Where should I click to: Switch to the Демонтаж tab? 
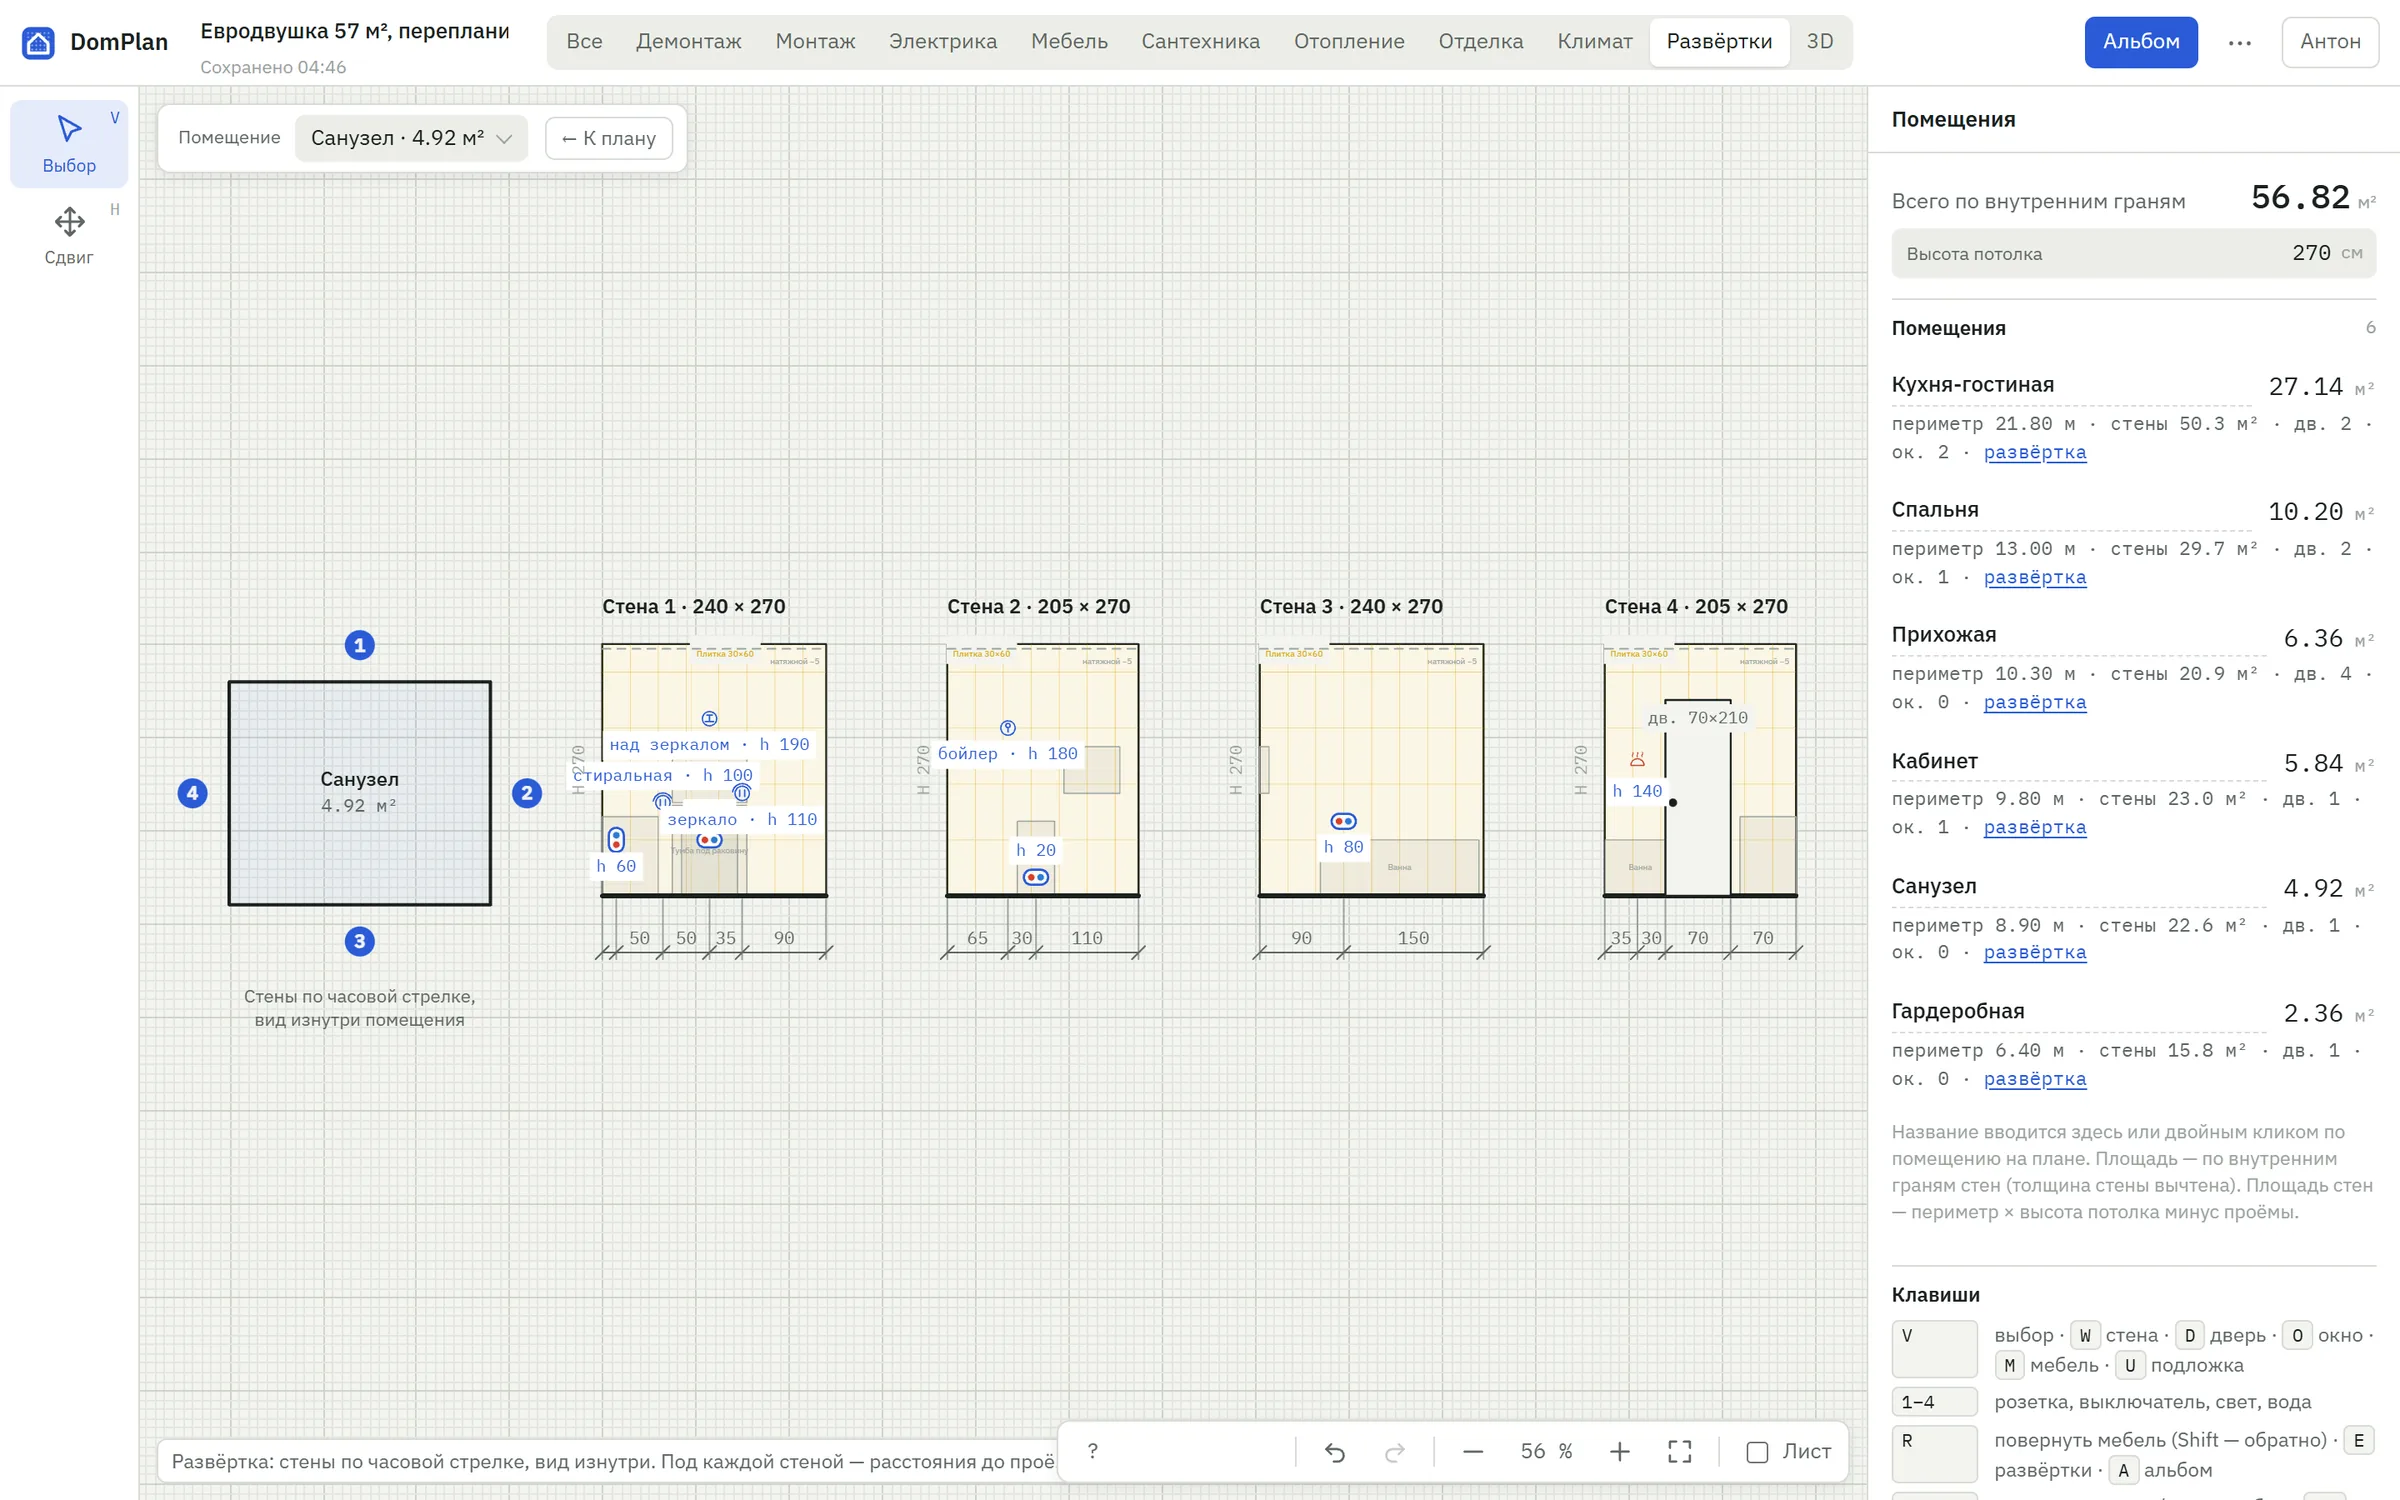coord(689,42)
